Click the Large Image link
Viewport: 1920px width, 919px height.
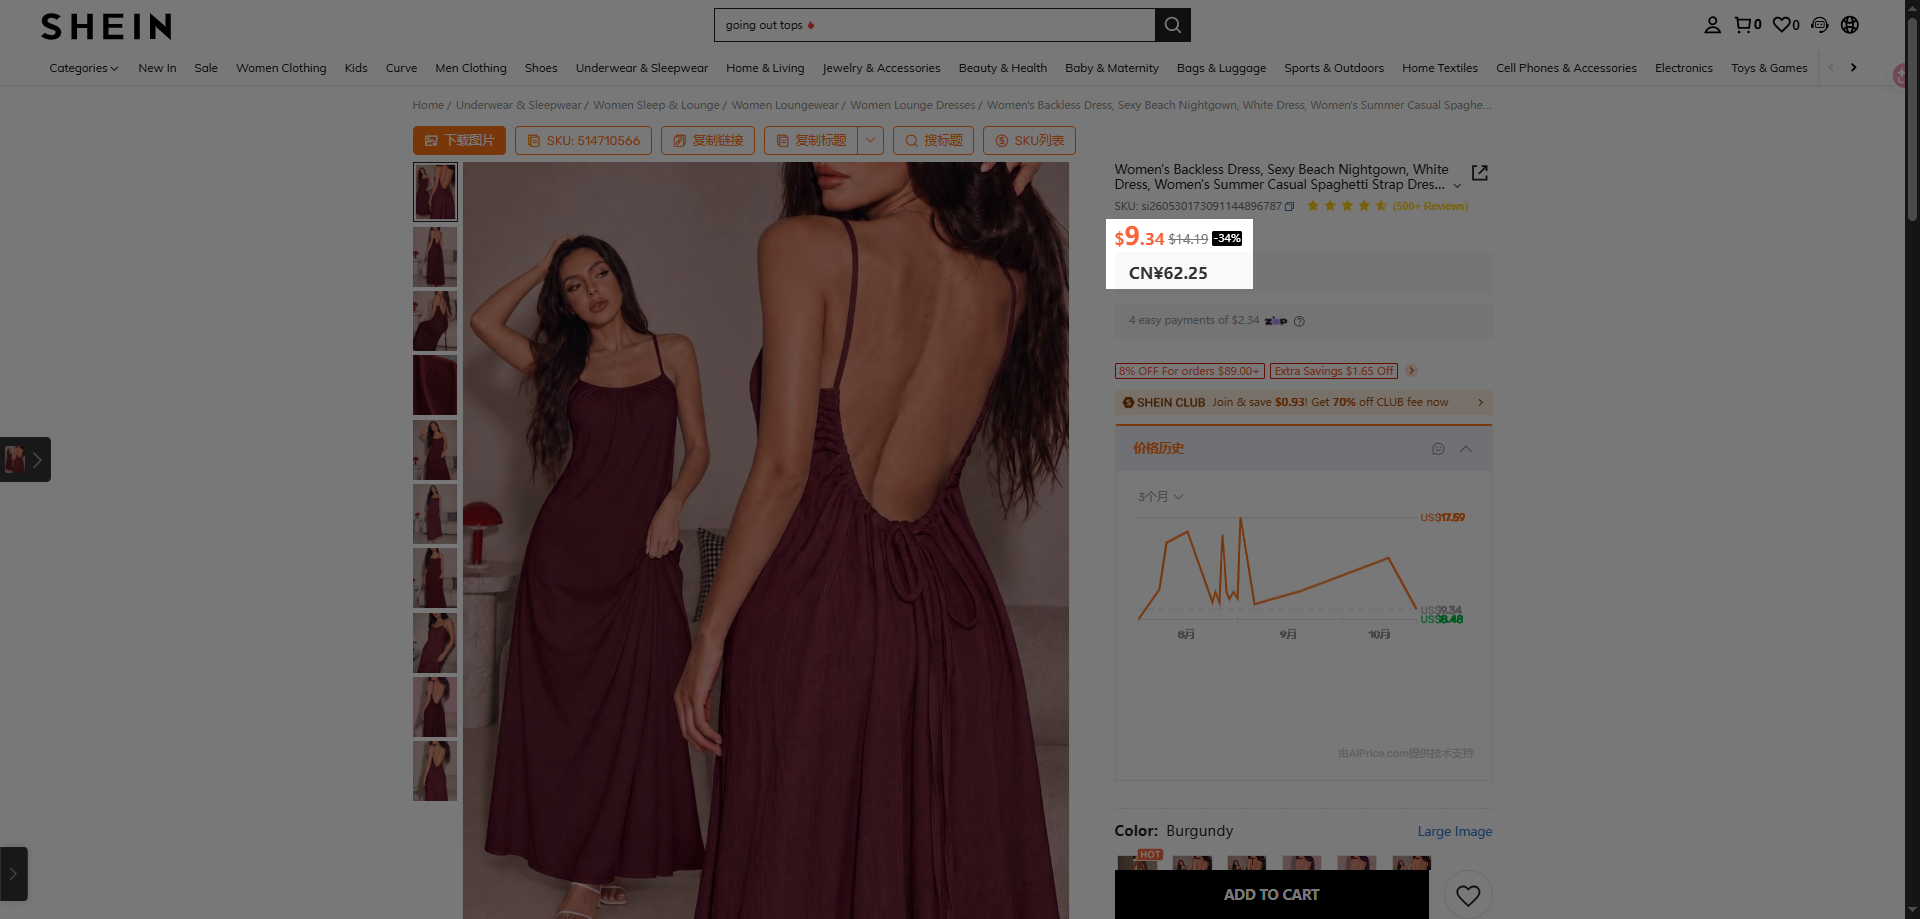(1454, 832)
